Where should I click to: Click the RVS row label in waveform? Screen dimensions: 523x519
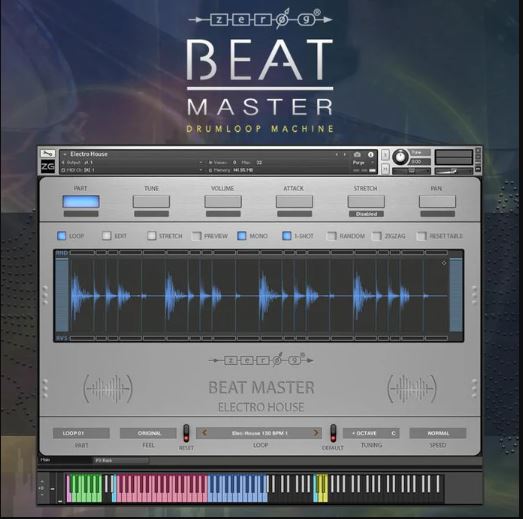[62, 338]
